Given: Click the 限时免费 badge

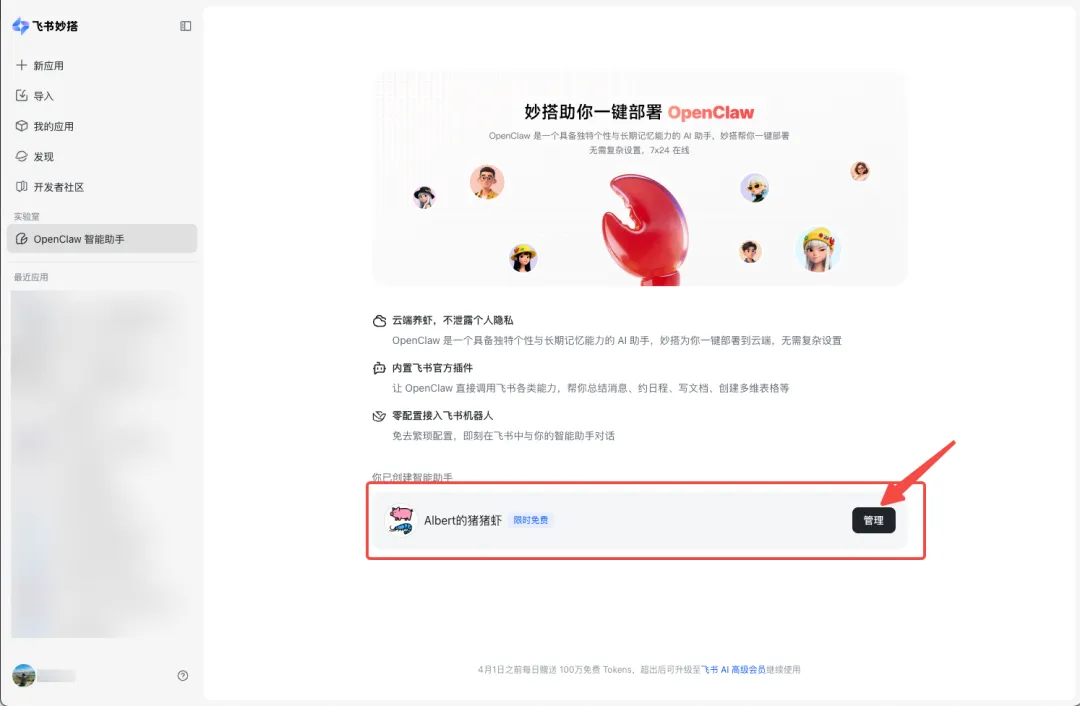Looking at the screenshot, I should point(531,520).
